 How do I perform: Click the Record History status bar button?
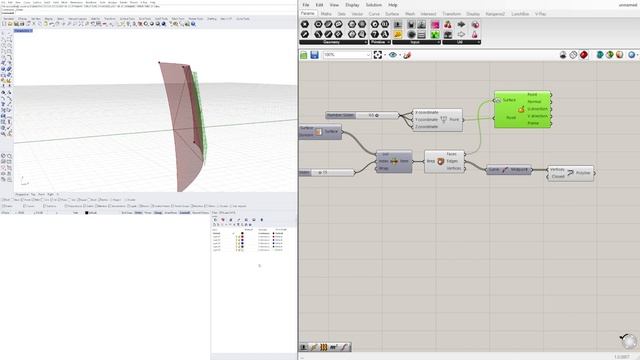point(200,213)
